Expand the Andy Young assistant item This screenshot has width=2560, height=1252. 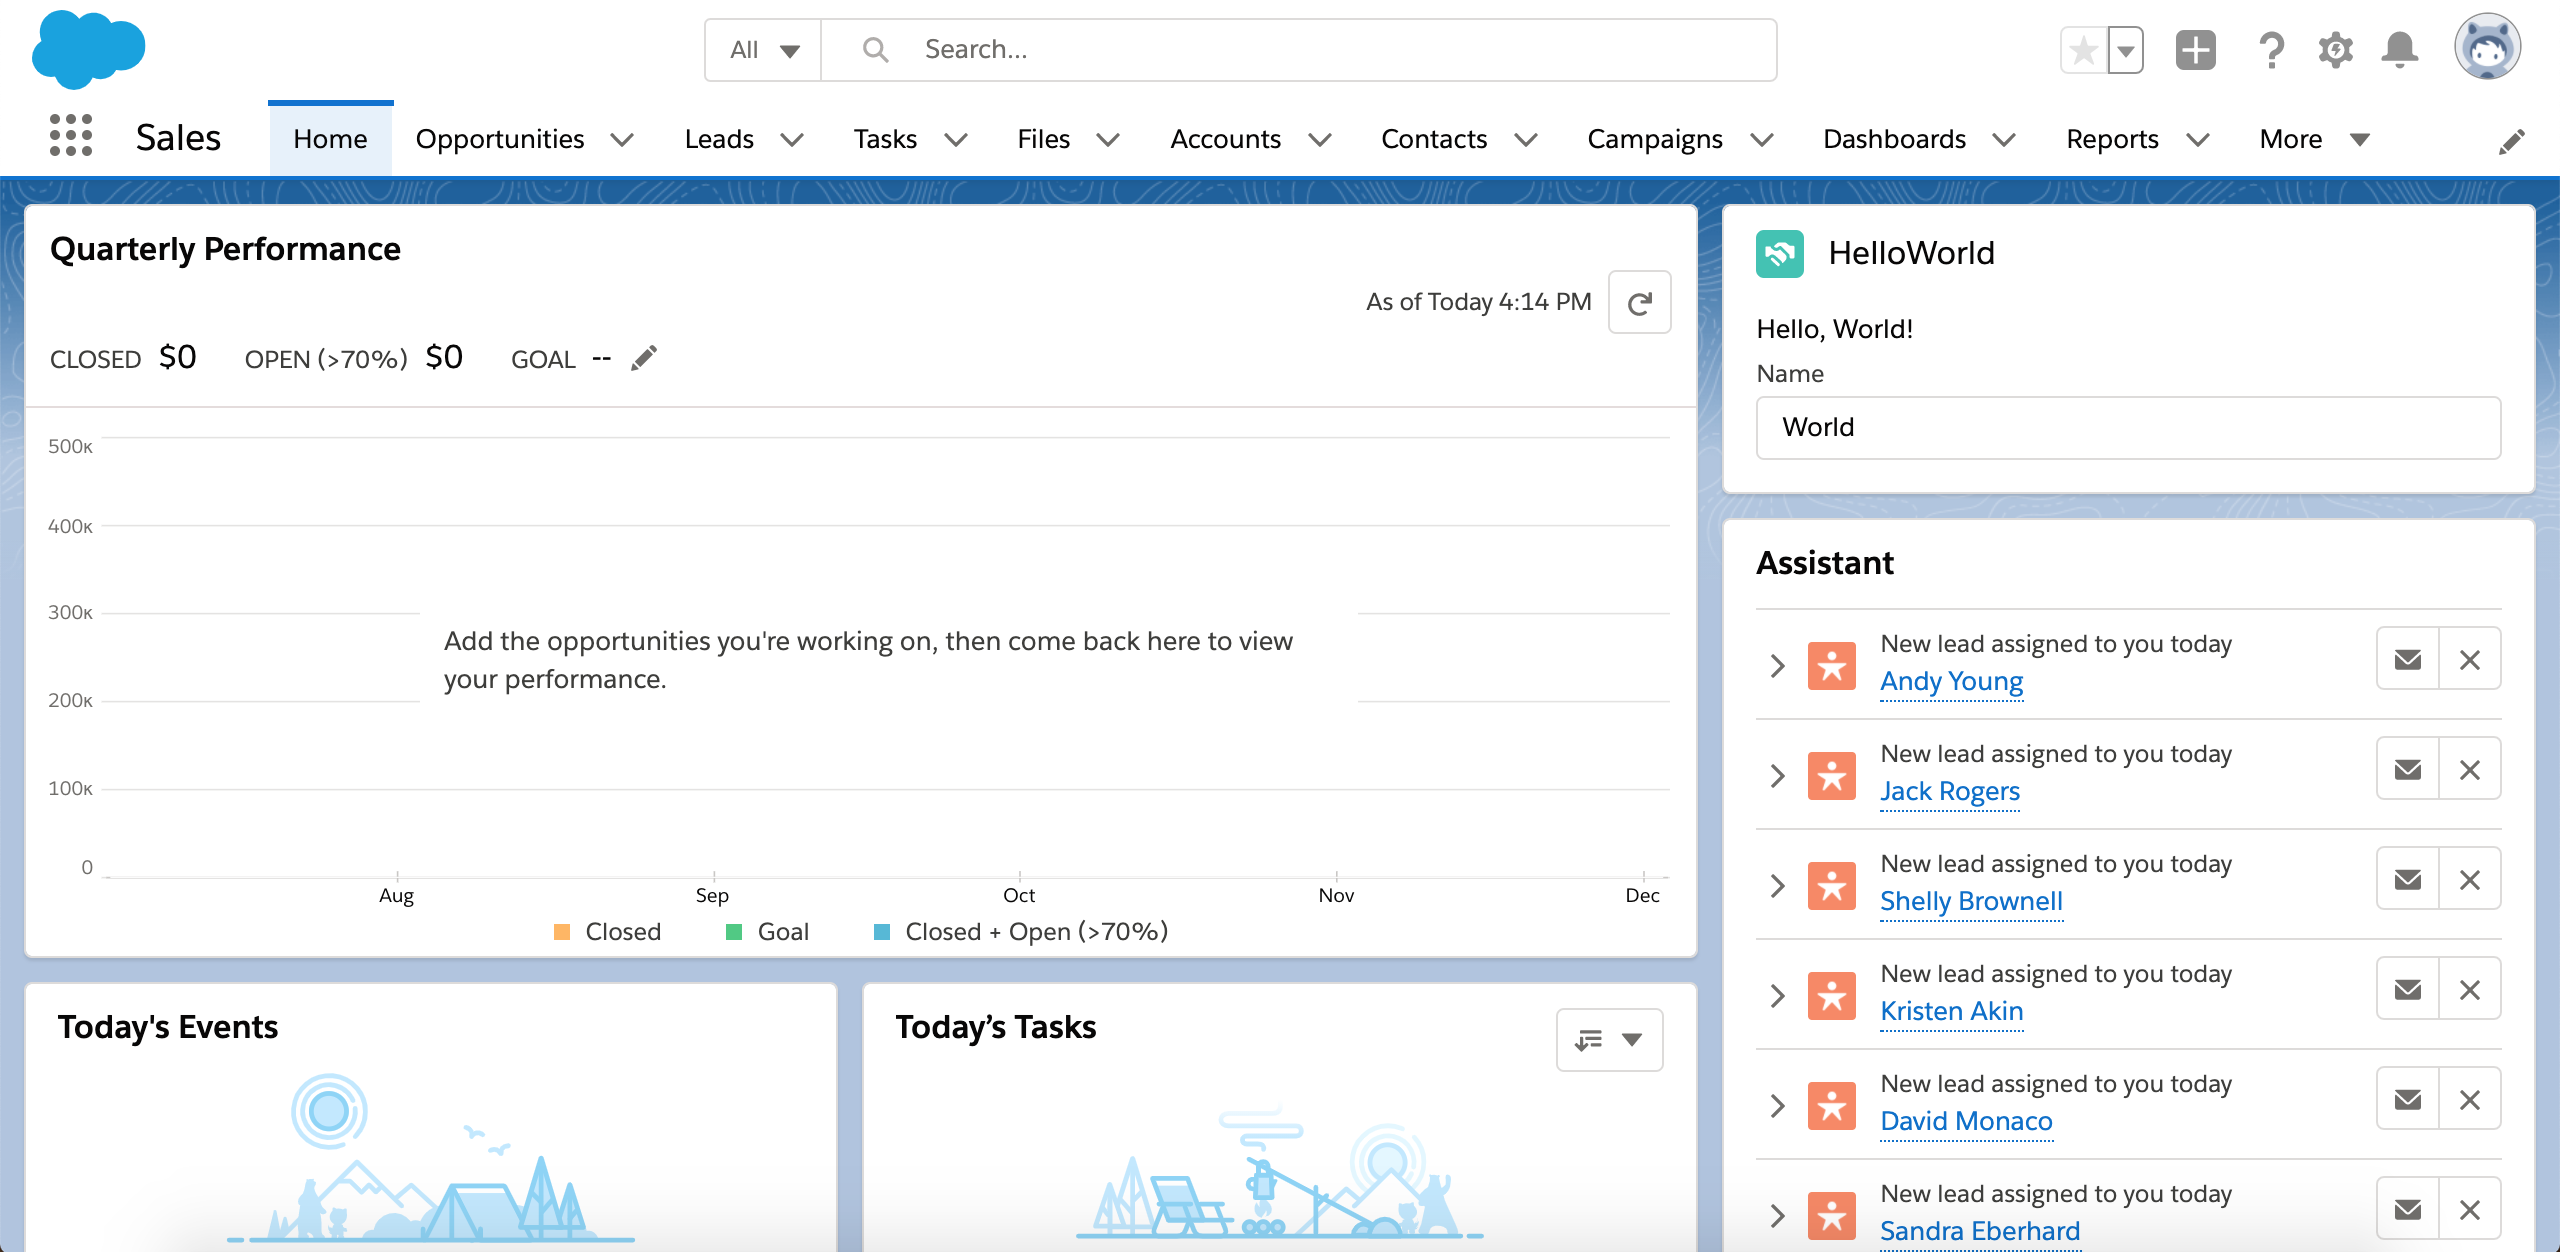pyautogui.click(x=1777, y=666)
